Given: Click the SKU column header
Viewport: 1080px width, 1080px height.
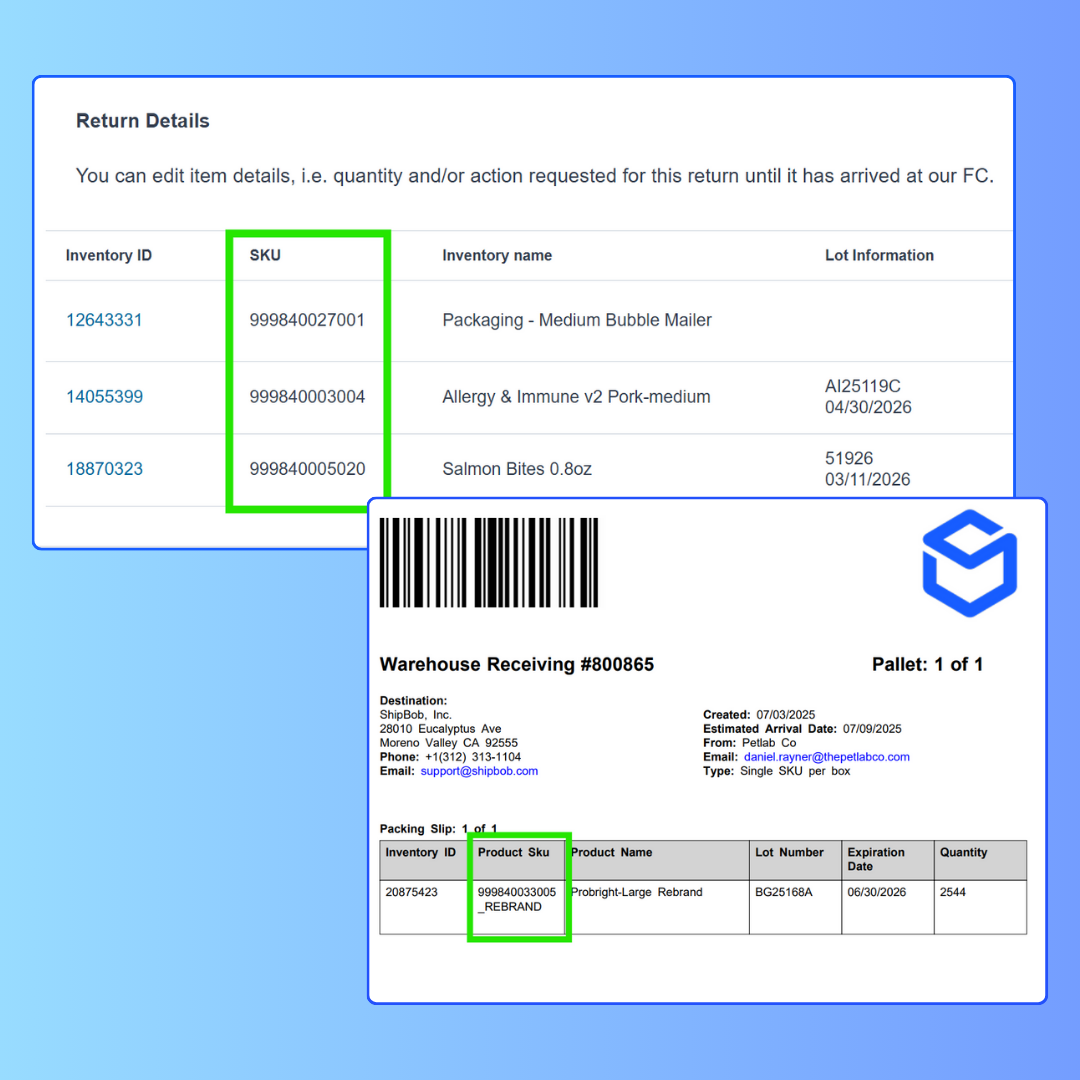Looking at the screenshot, I should (265, 255).
